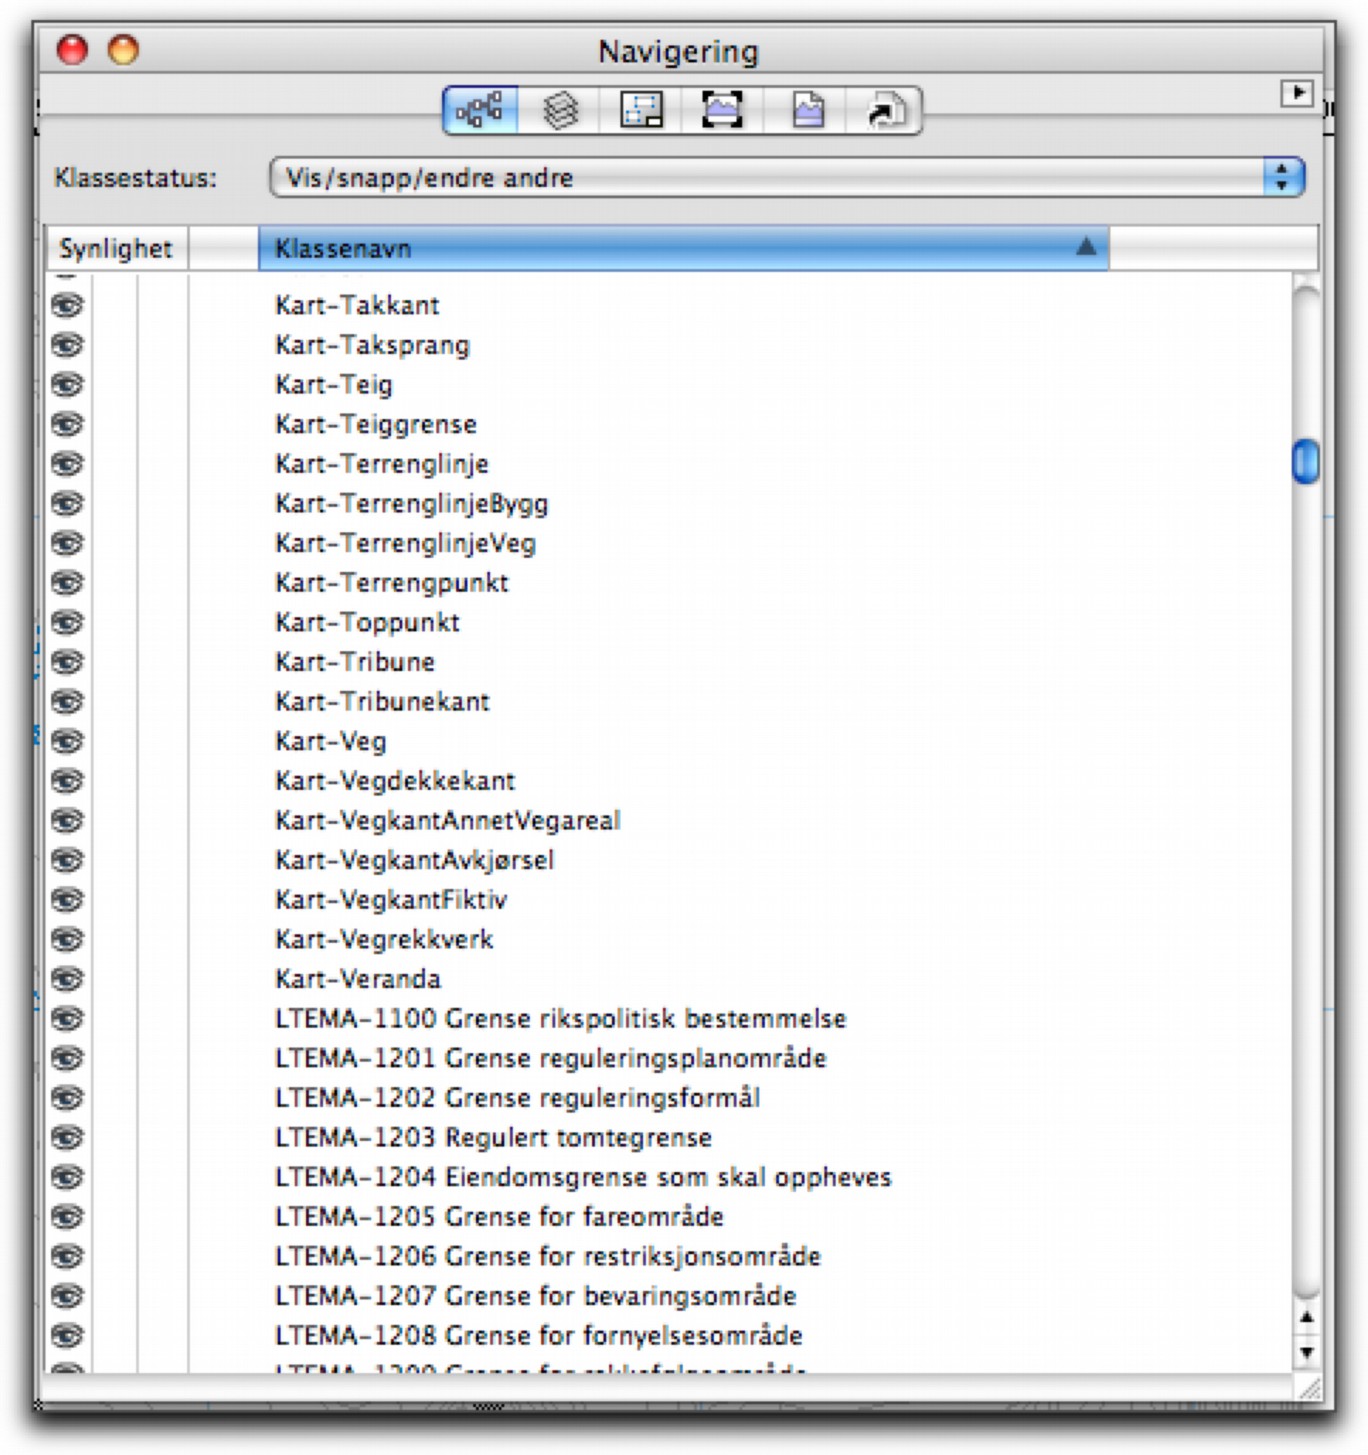Select the Kart-Veg class name

tap(331, 741)
